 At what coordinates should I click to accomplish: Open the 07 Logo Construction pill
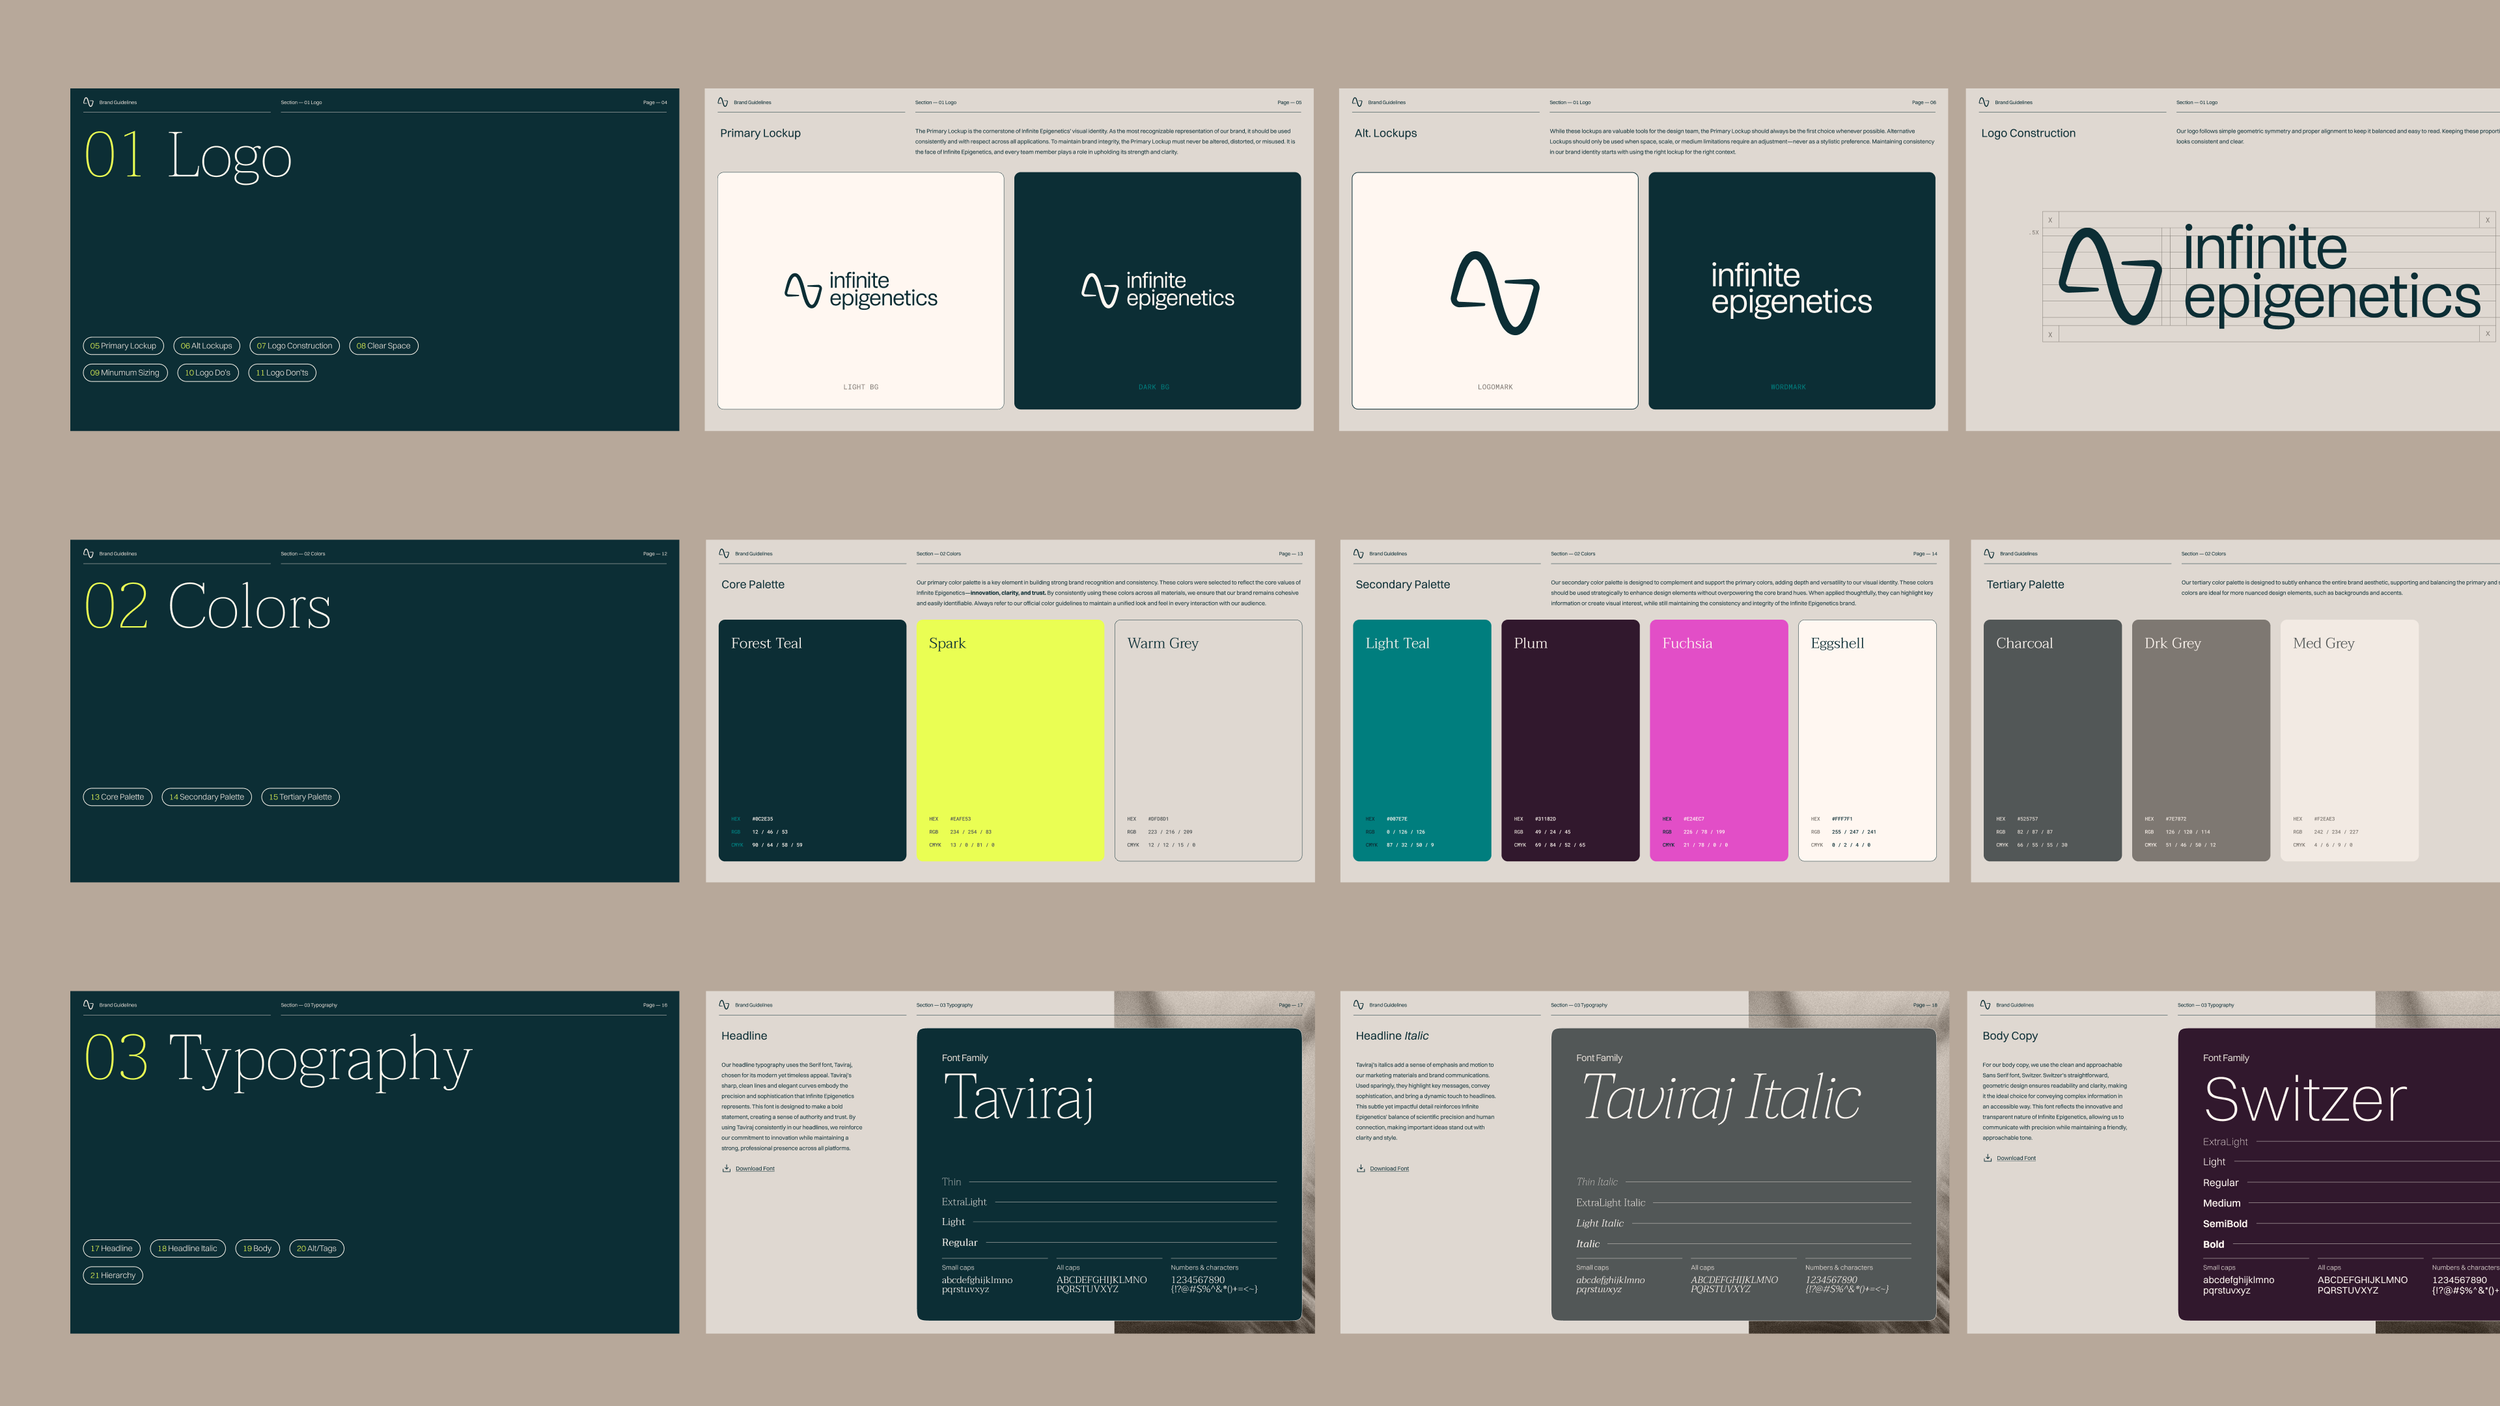tap(294, 346)
